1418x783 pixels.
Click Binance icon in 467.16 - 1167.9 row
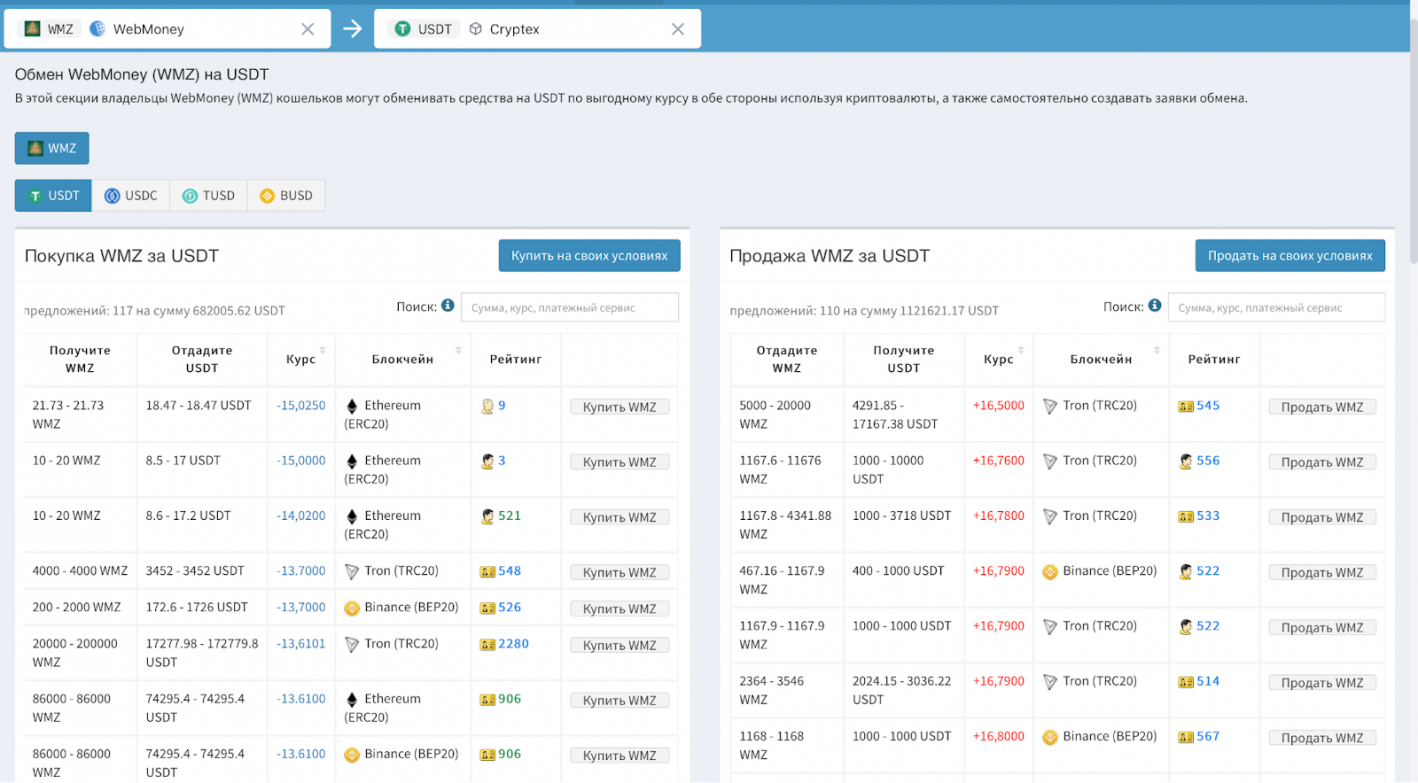tap(1050, 572)
